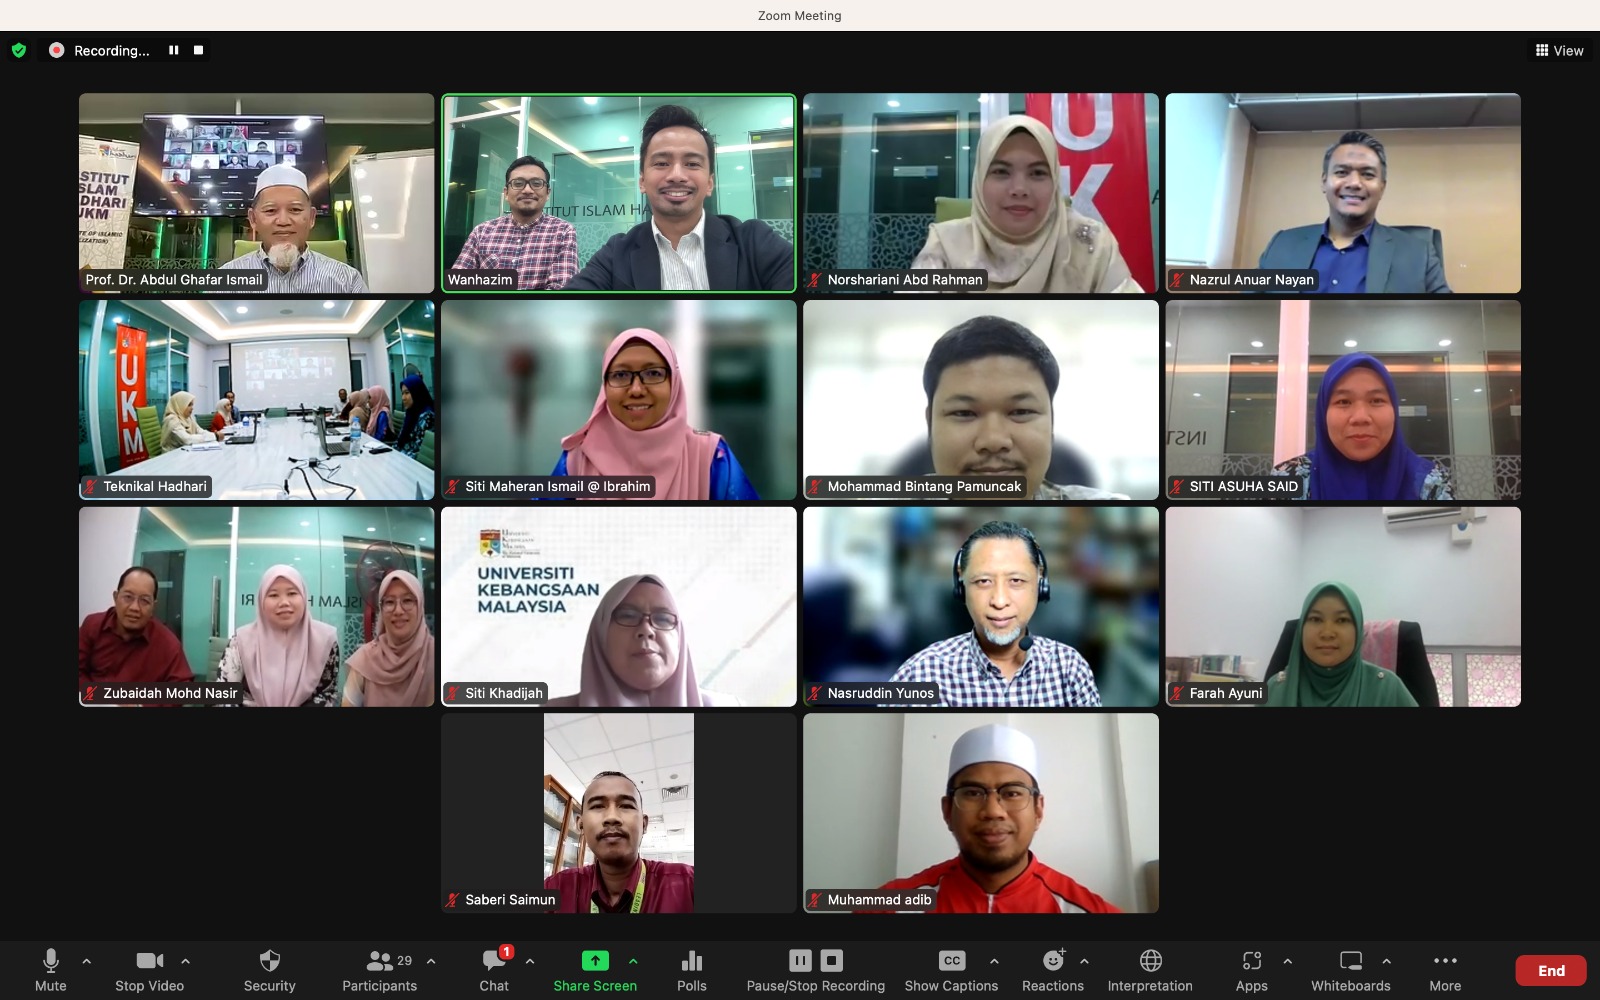This screenshot has width=1600, height=1000.
Task: Expand Share Screen options arrow
Action: (x=633, y=961)
